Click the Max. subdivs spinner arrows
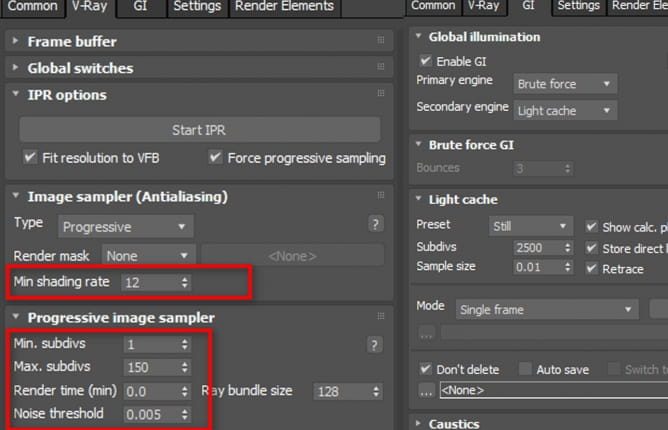668x430 pixels. coord(184,366)
